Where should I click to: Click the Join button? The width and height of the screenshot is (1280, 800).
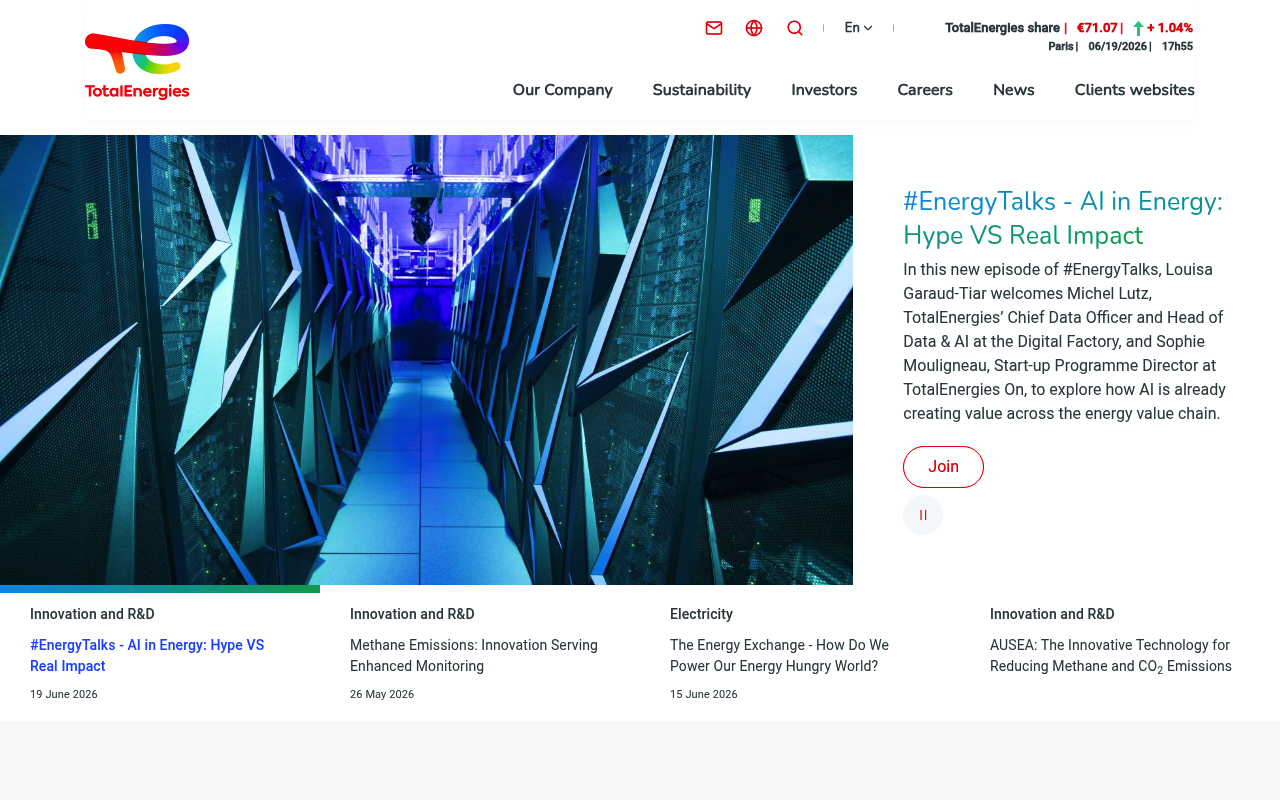tap(943, 467)
